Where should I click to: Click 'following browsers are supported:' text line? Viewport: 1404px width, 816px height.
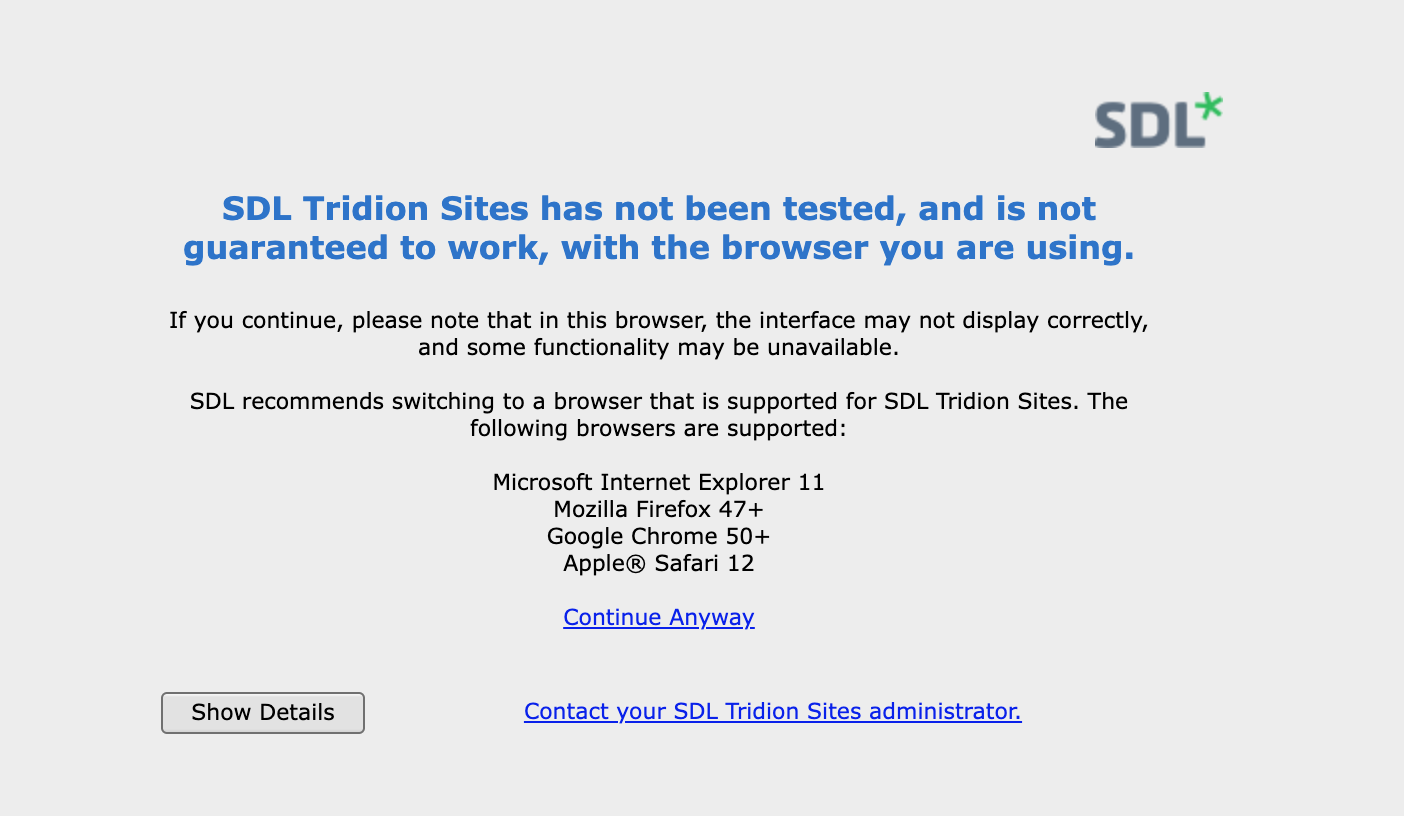(659, 429)
